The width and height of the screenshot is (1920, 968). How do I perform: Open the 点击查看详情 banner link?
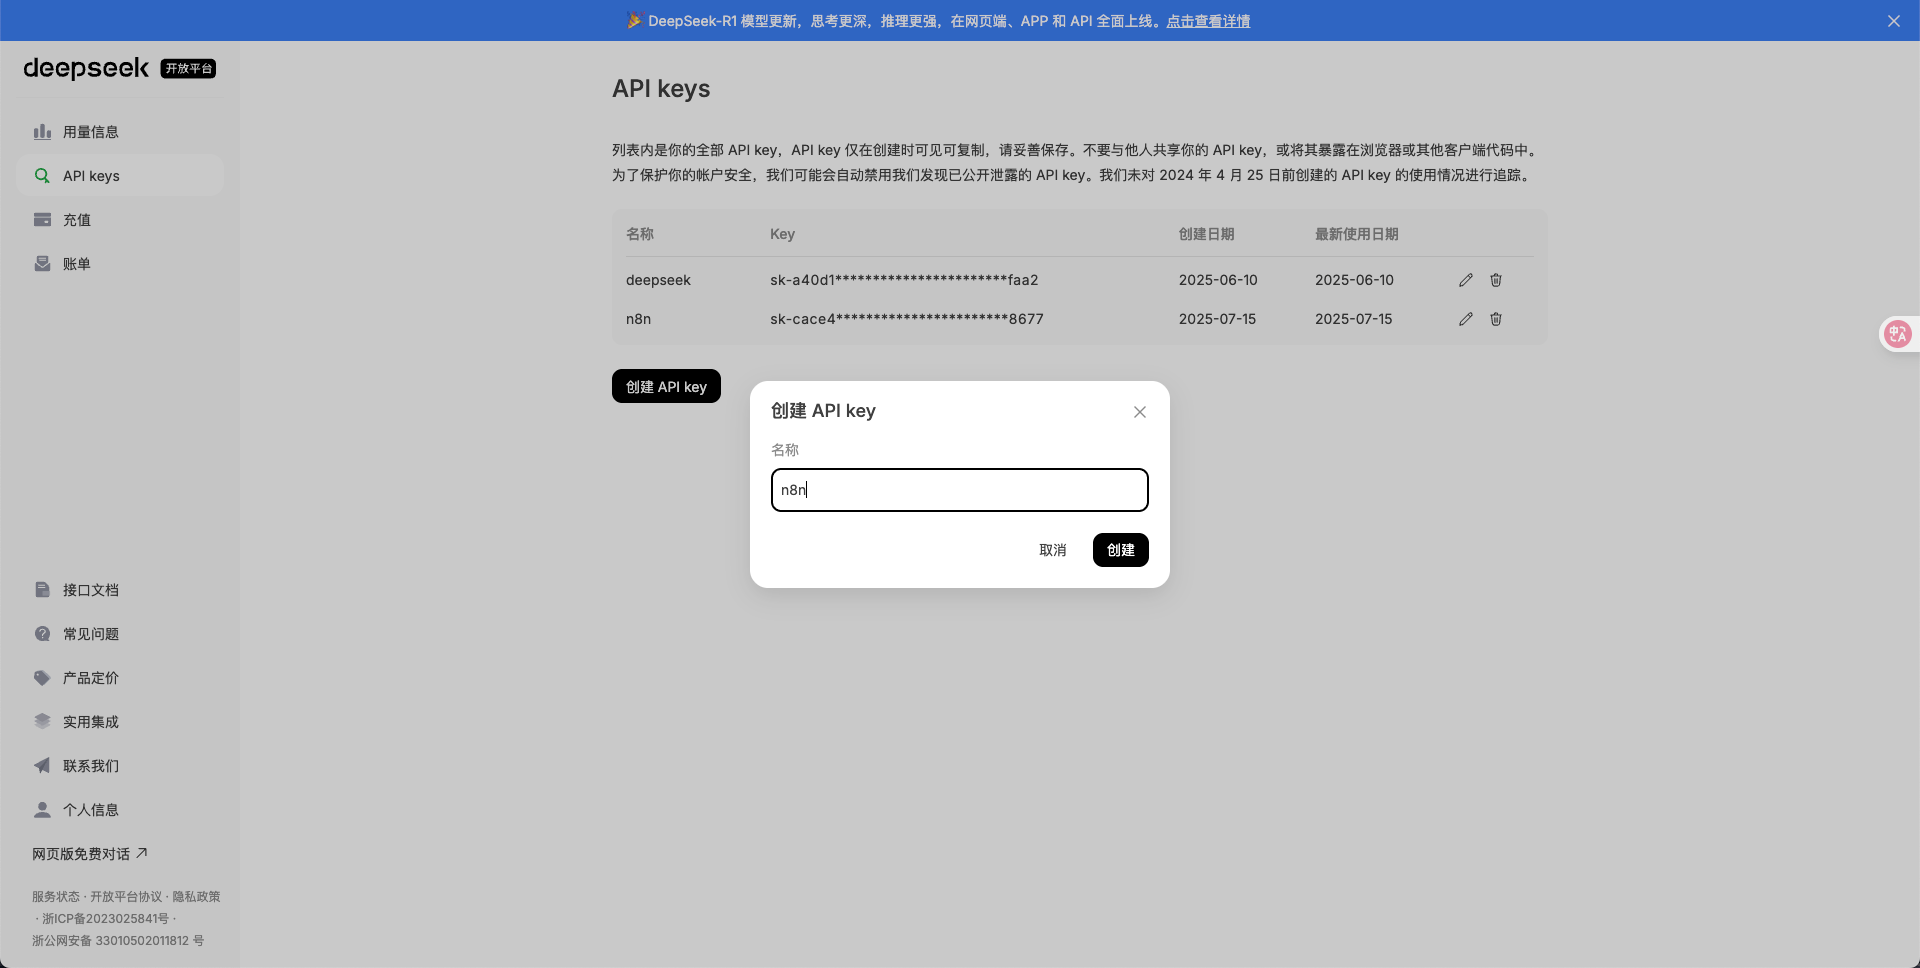1208,21
